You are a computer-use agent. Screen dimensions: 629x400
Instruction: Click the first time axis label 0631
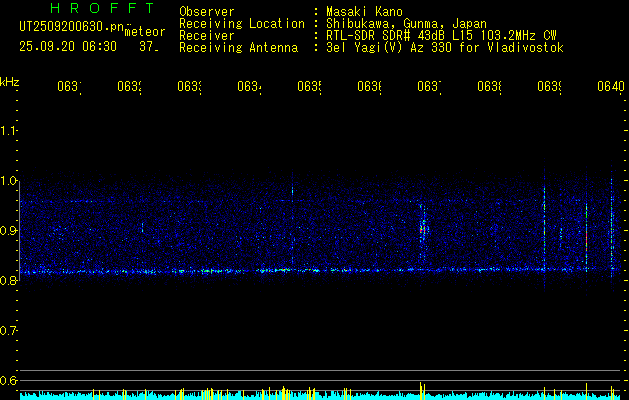(x=69, y=86)
